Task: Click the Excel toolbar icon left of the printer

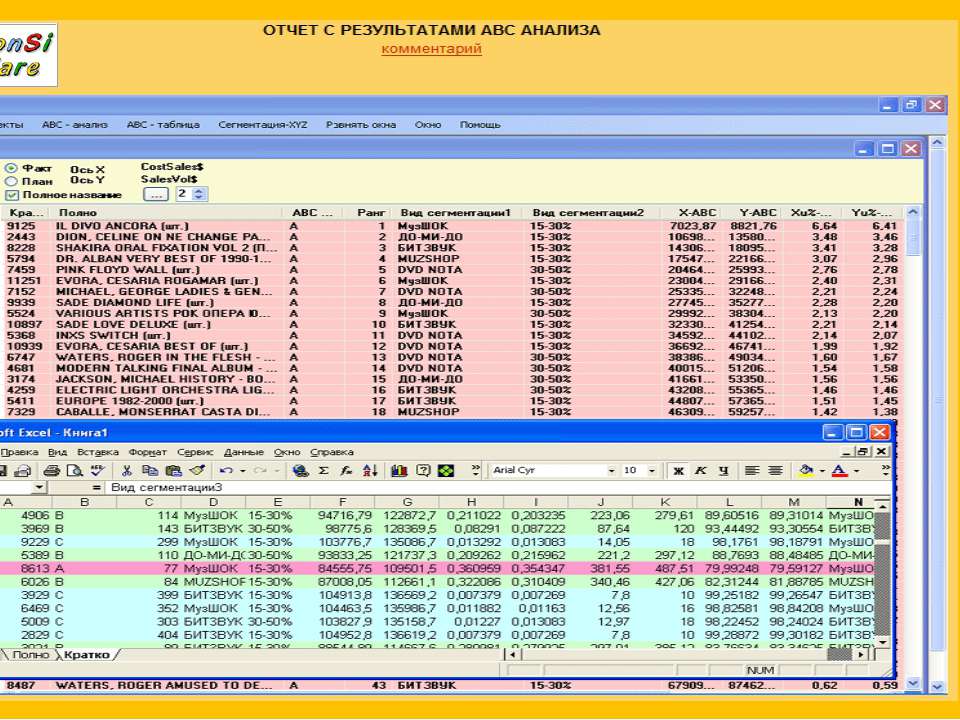Action: [22, 470]
